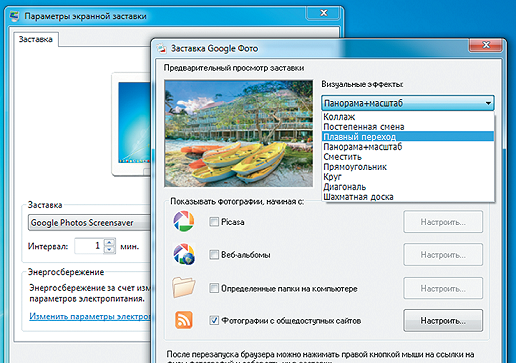Select Круг effect
516x363 pixels.
point(408,177)
